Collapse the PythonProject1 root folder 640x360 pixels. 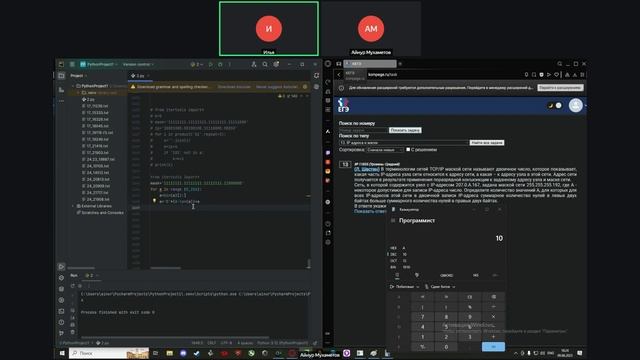(73, 86)
